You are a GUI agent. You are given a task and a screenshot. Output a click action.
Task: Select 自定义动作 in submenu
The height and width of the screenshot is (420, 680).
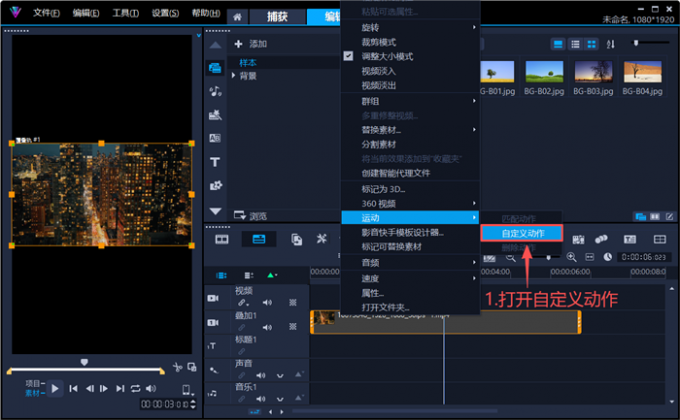522,233
